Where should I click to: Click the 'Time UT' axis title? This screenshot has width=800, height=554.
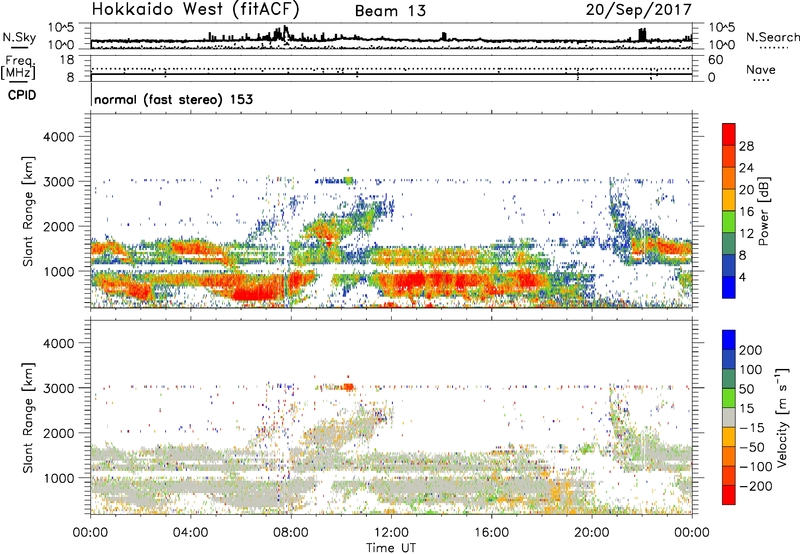[391, 547]
